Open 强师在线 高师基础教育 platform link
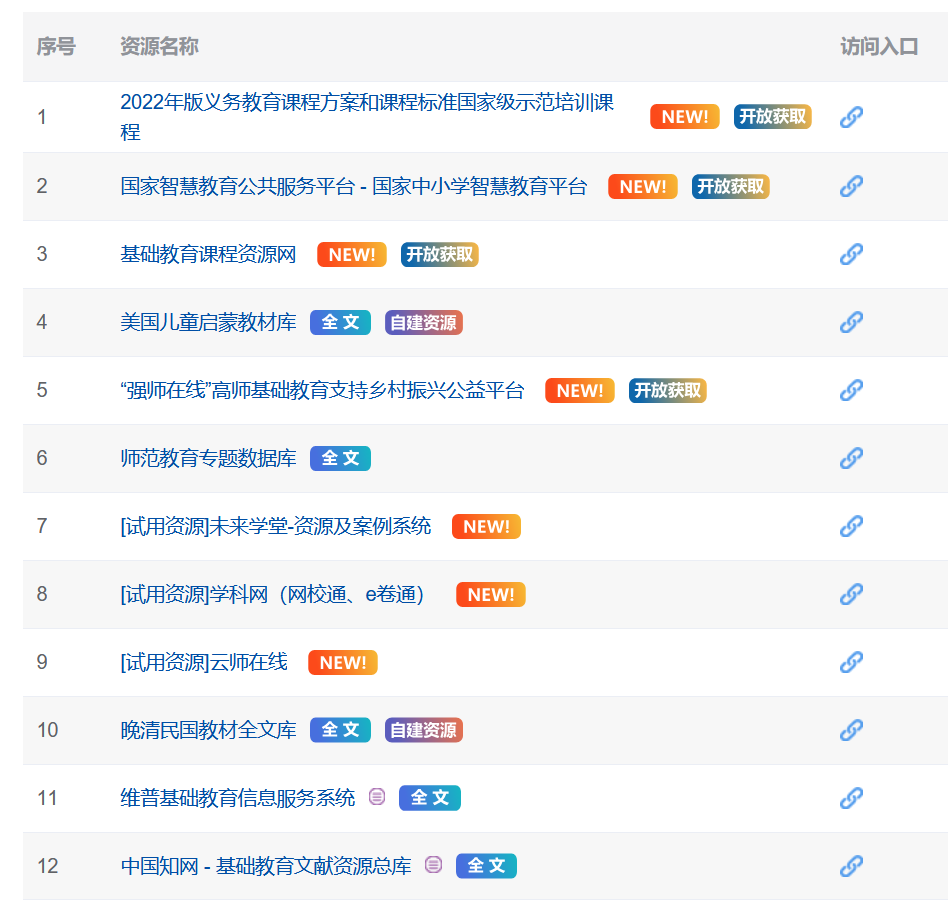948x901 pixels. [x=322, y=391]
